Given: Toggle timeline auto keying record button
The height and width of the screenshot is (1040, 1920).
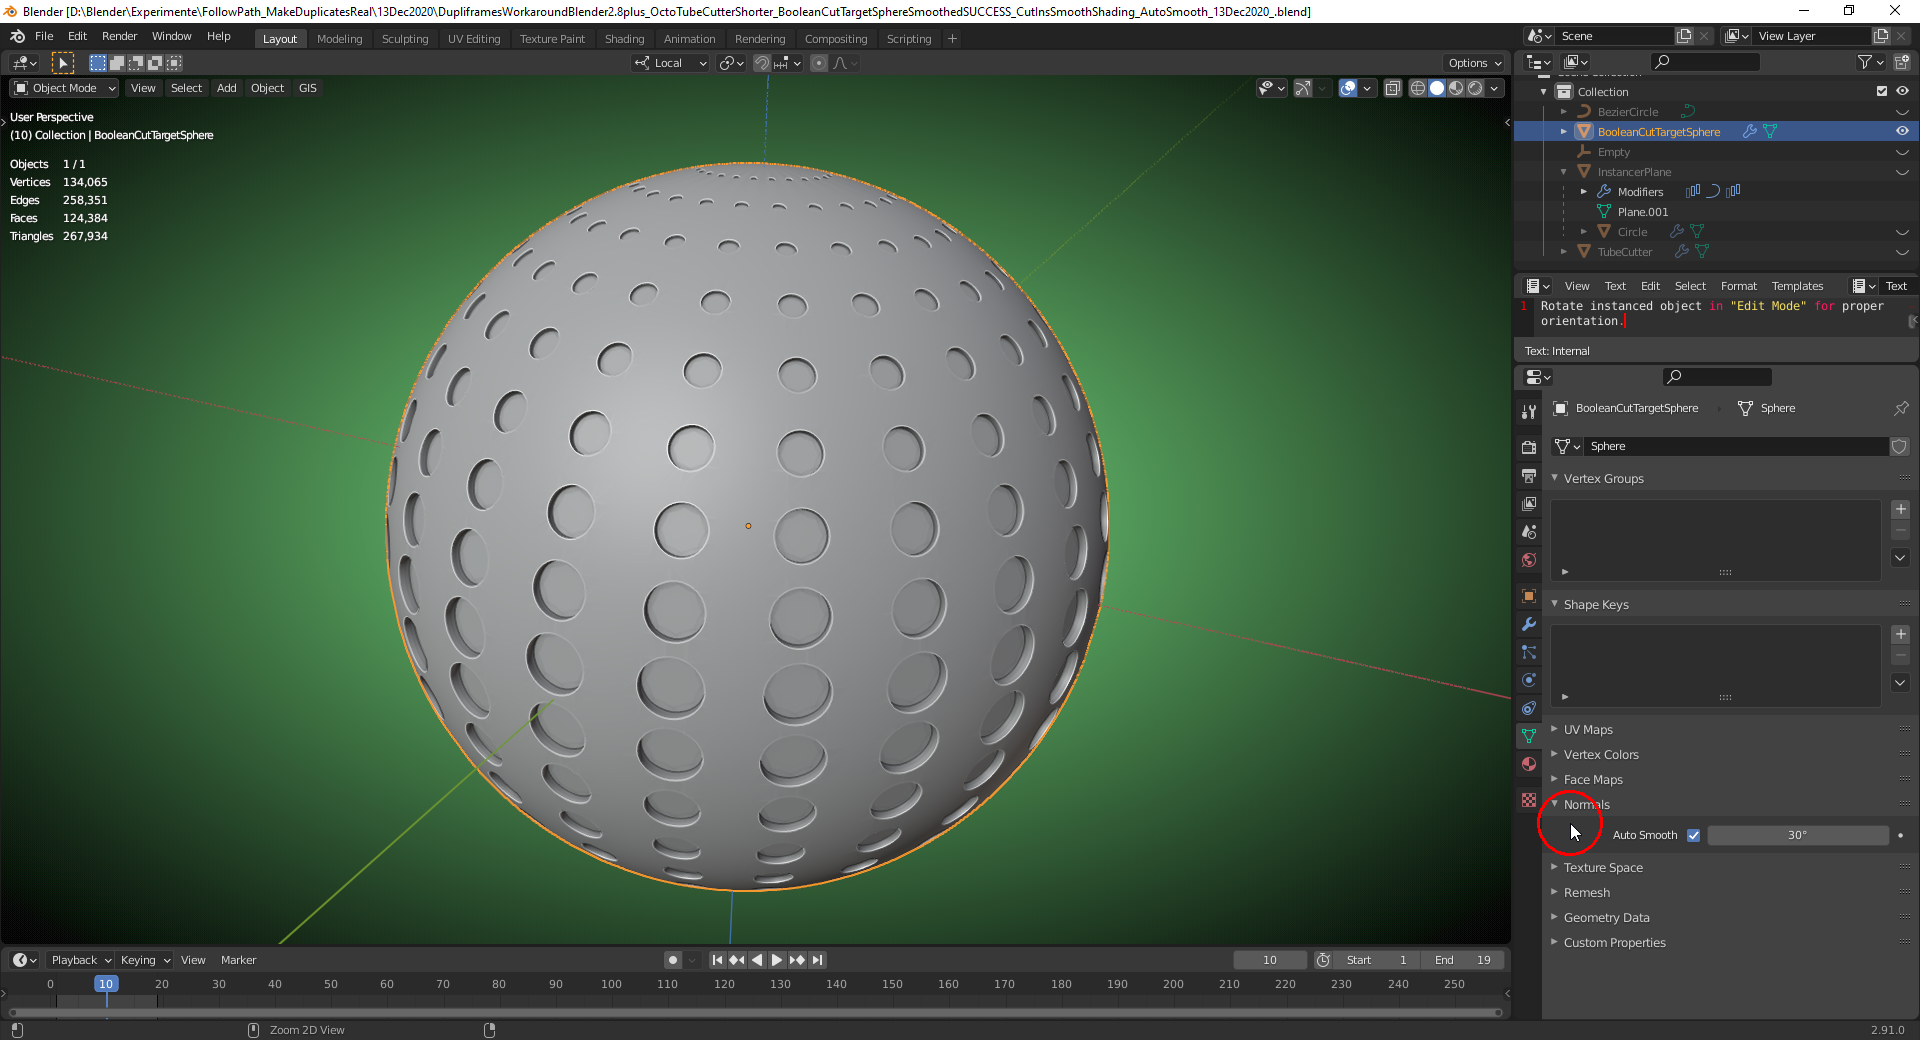Looking at the screenshot, I should 673,960.
